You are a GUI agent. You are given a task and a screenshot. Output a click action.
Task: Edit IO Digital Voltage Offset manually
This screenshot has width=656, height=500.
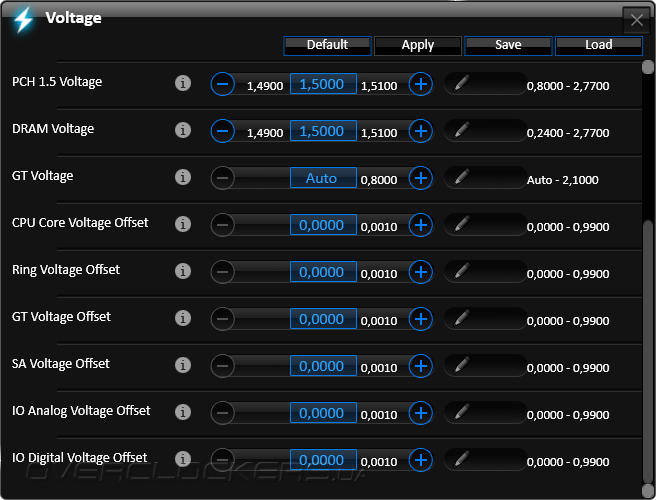462,459
